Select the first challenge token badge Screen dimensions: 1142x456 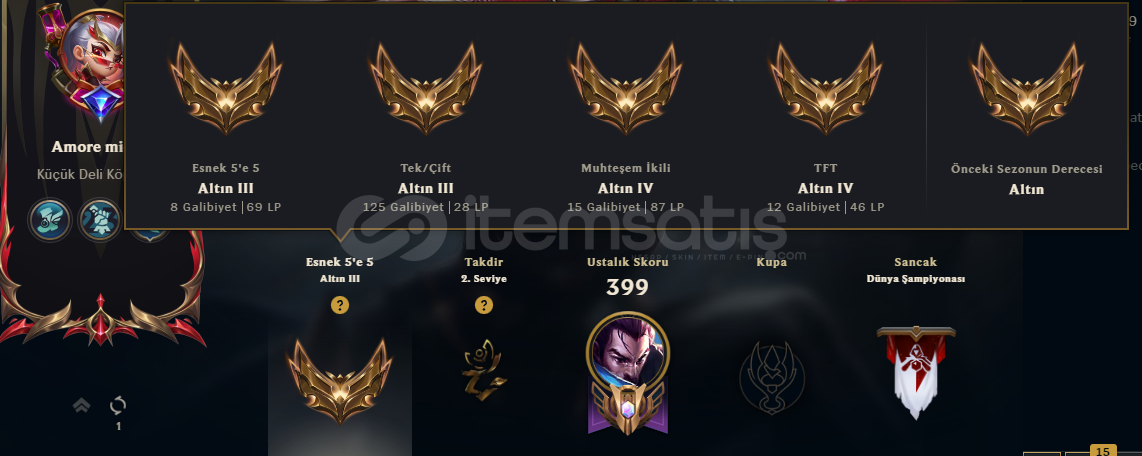[x=50, y=220]
